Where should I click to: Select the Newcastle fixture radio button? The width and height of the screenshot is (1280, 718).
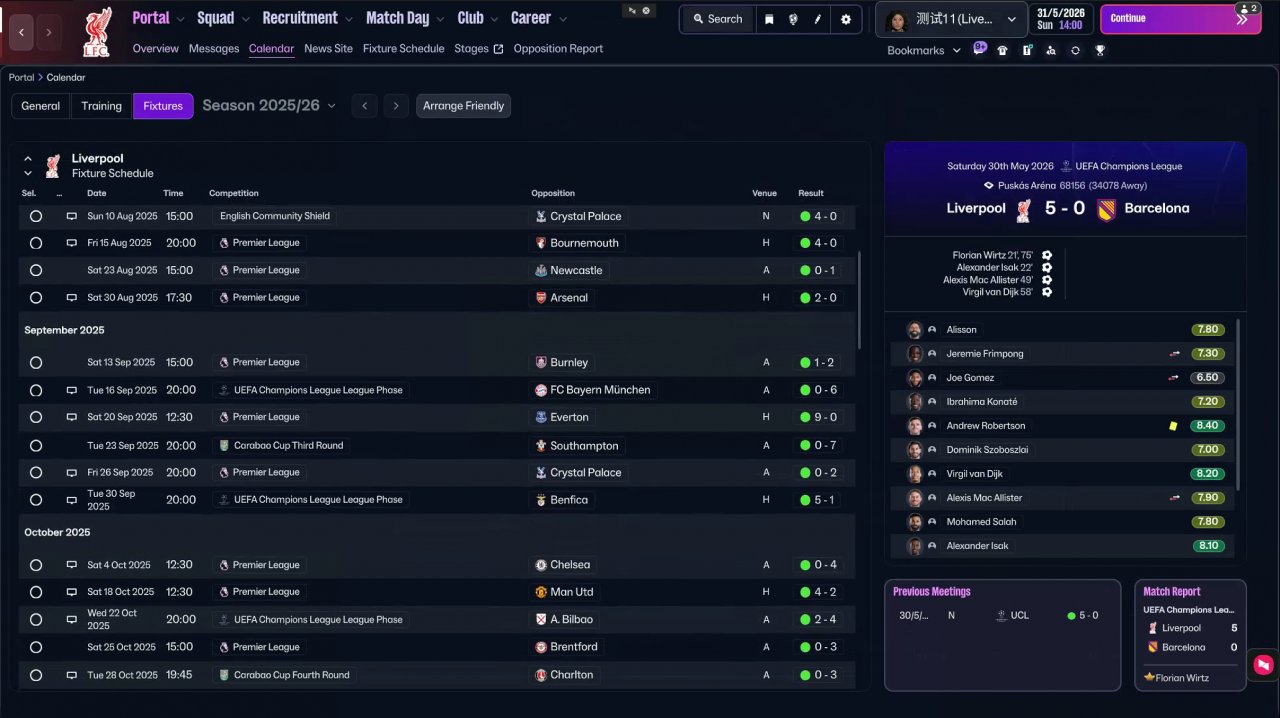click(x=36, y=270)
